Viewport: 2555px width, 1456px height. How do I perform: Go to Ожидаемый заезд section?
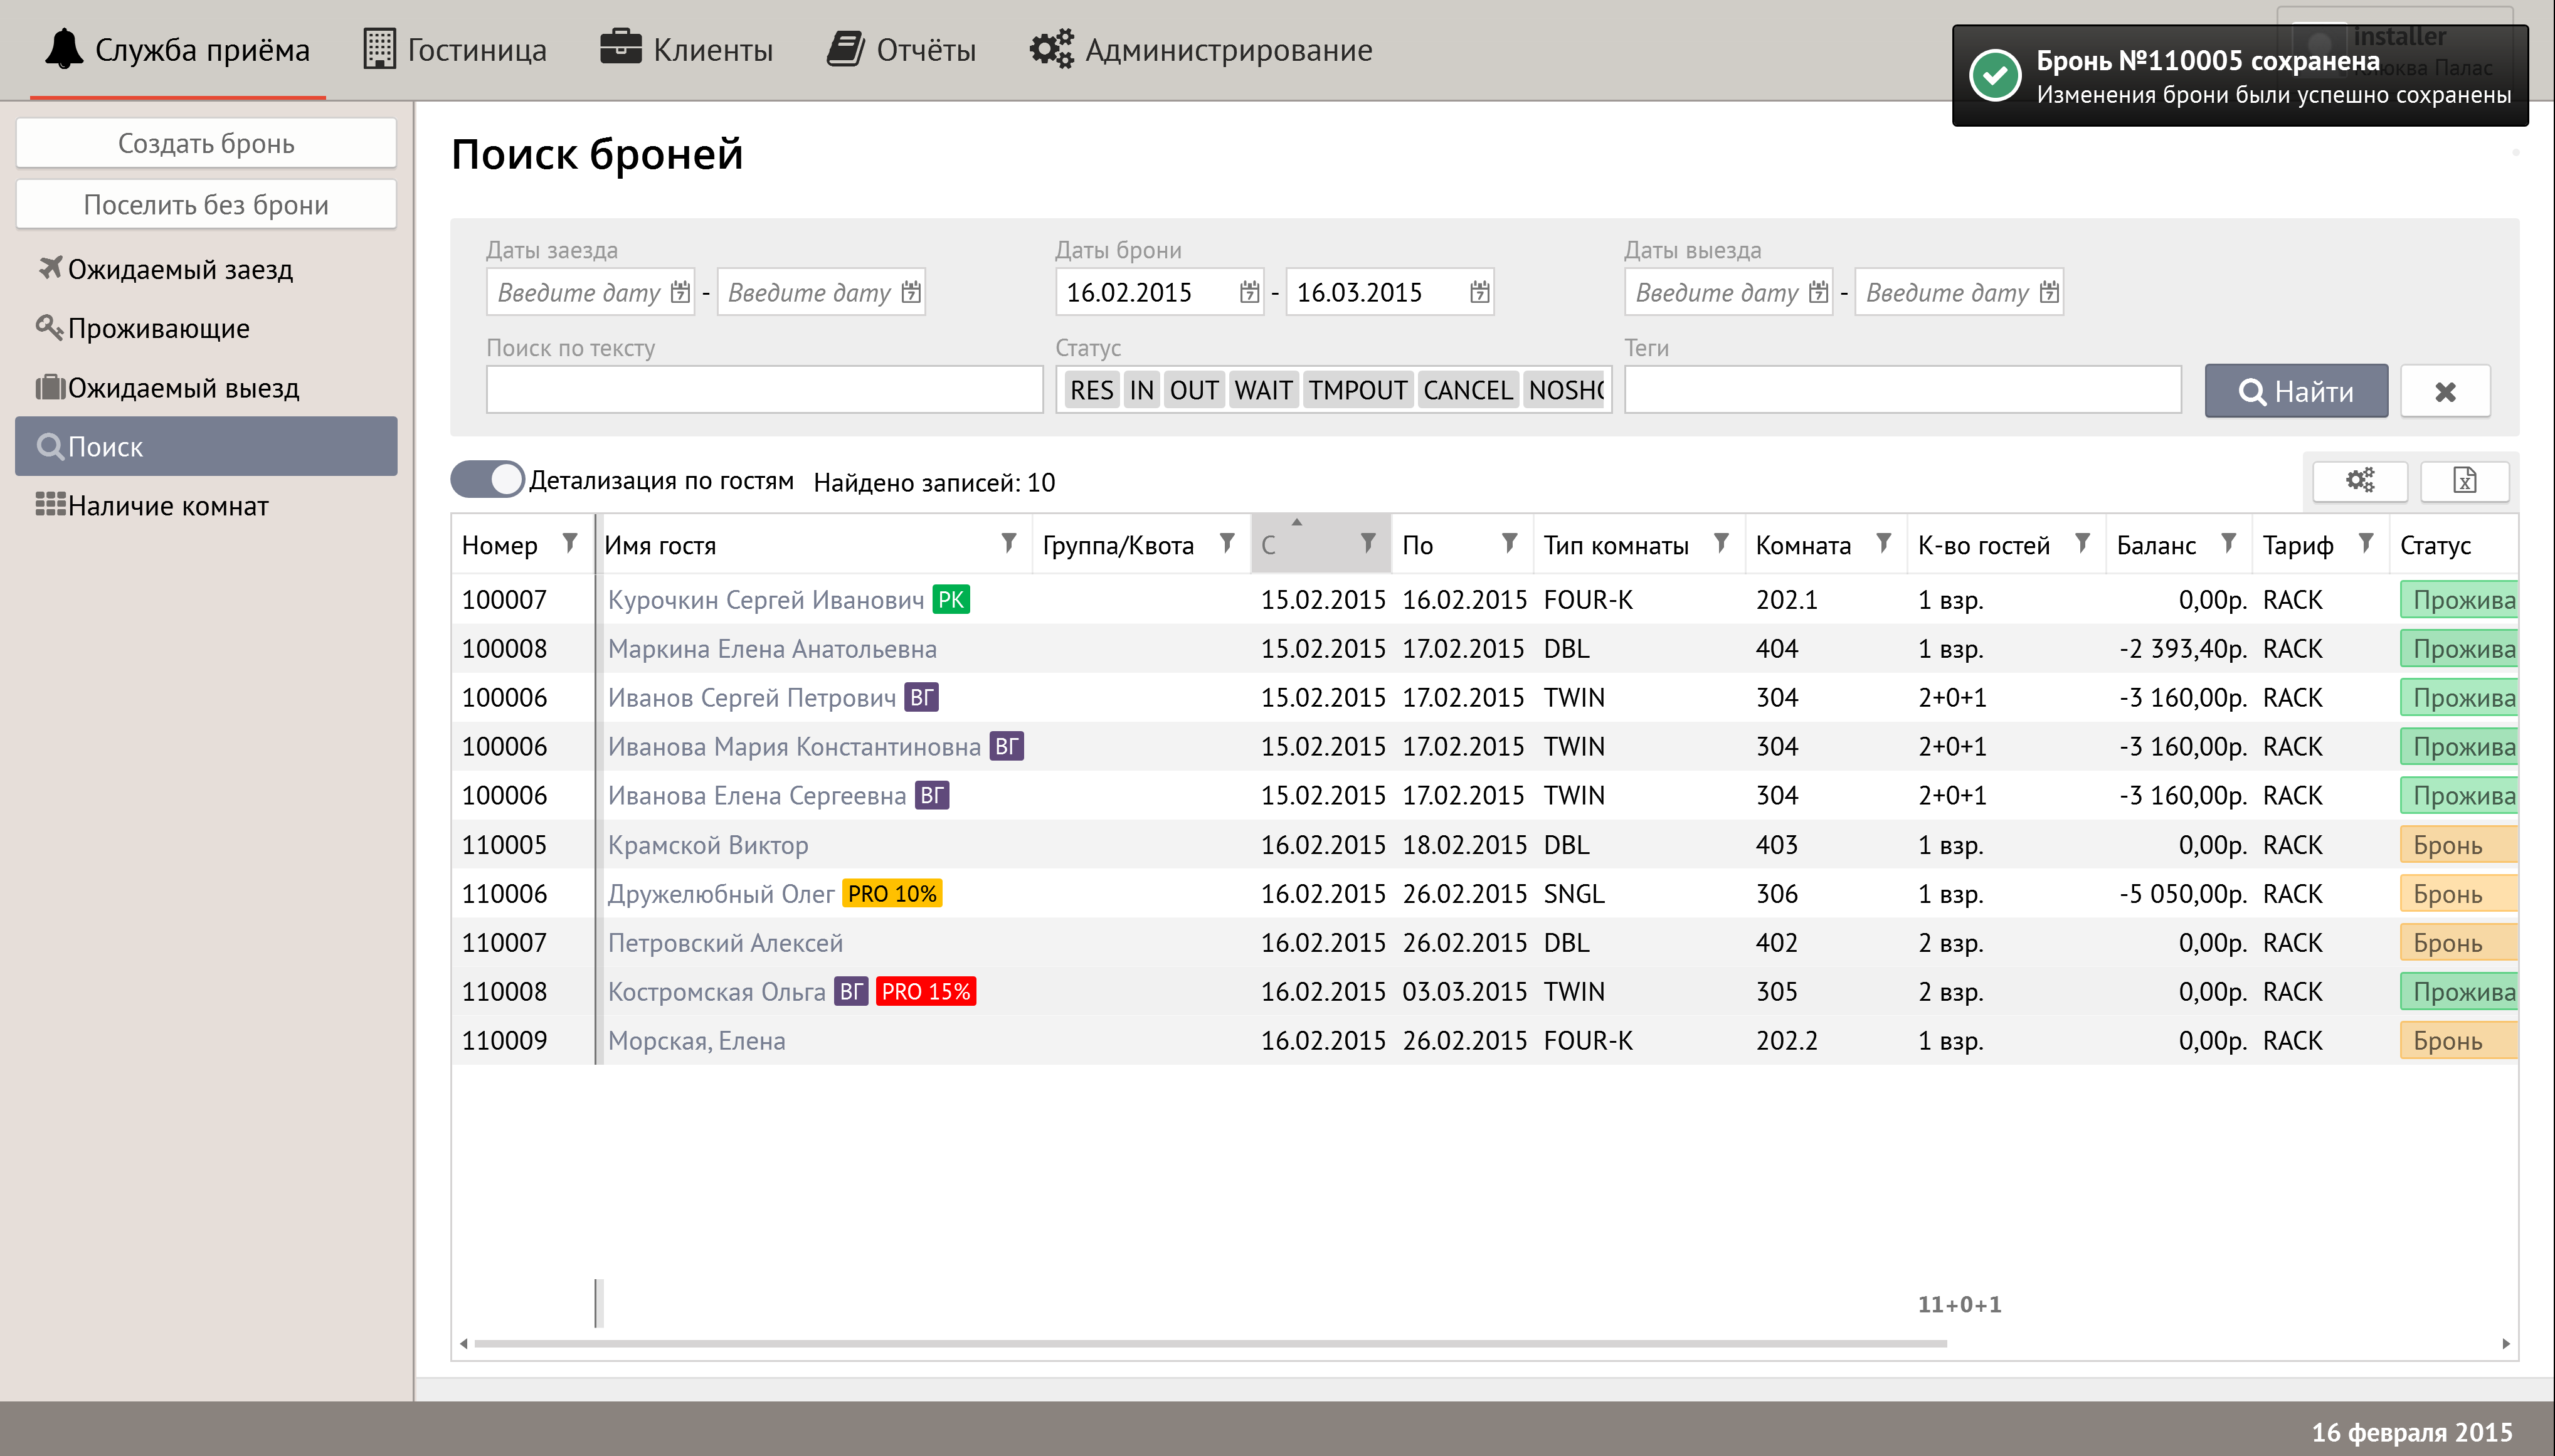tap(206, 269)
